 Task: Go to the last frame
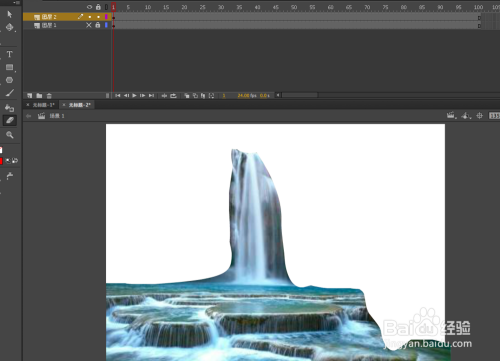click(151, 96)
